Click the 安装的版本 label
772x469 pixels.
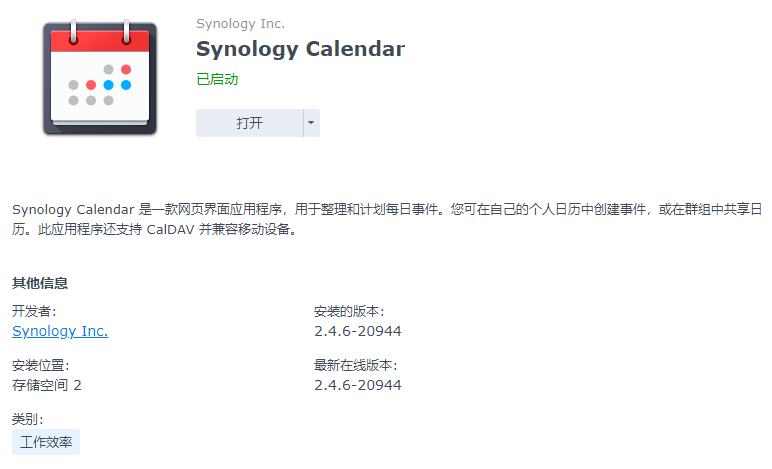(x=349, y=311)
